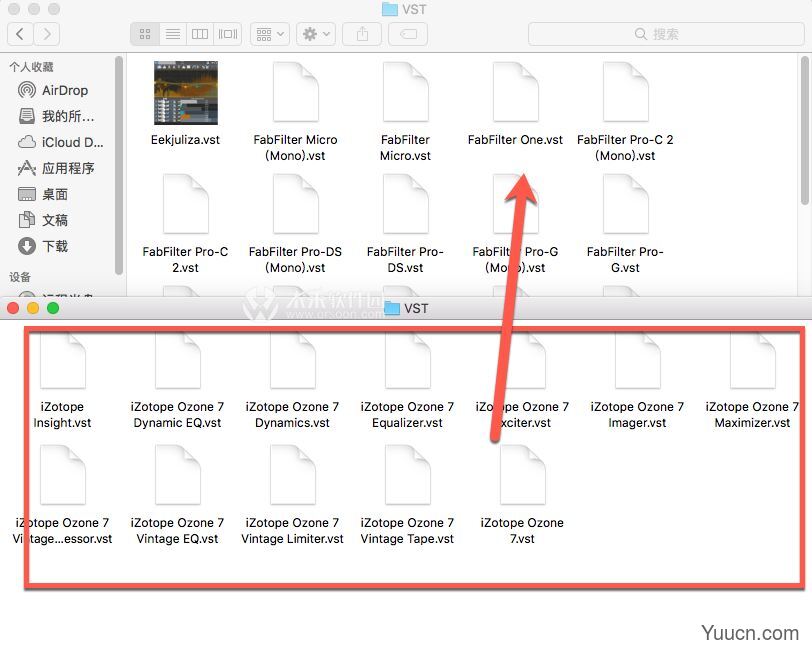Image resolution: width=812 pixels, height=663 pixels.
Task: Click the sidebar scrollbar
Action: click(119, 165)
